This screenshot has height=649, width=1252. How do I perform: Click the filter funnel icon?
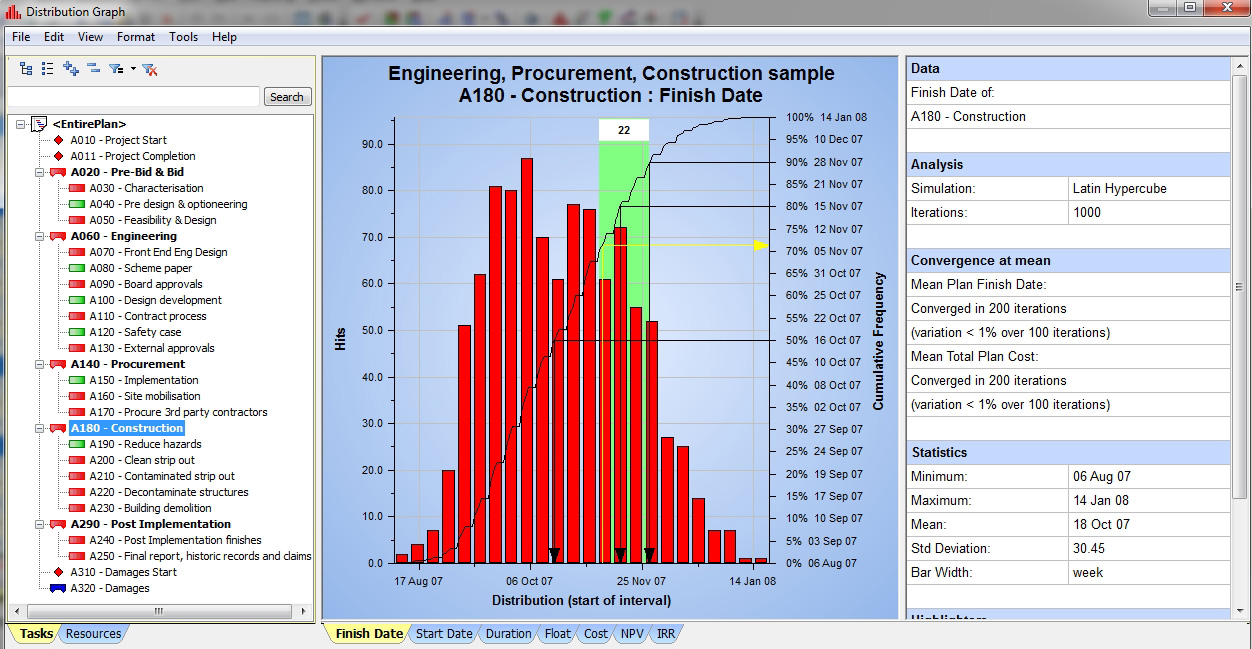coord(116,69)
